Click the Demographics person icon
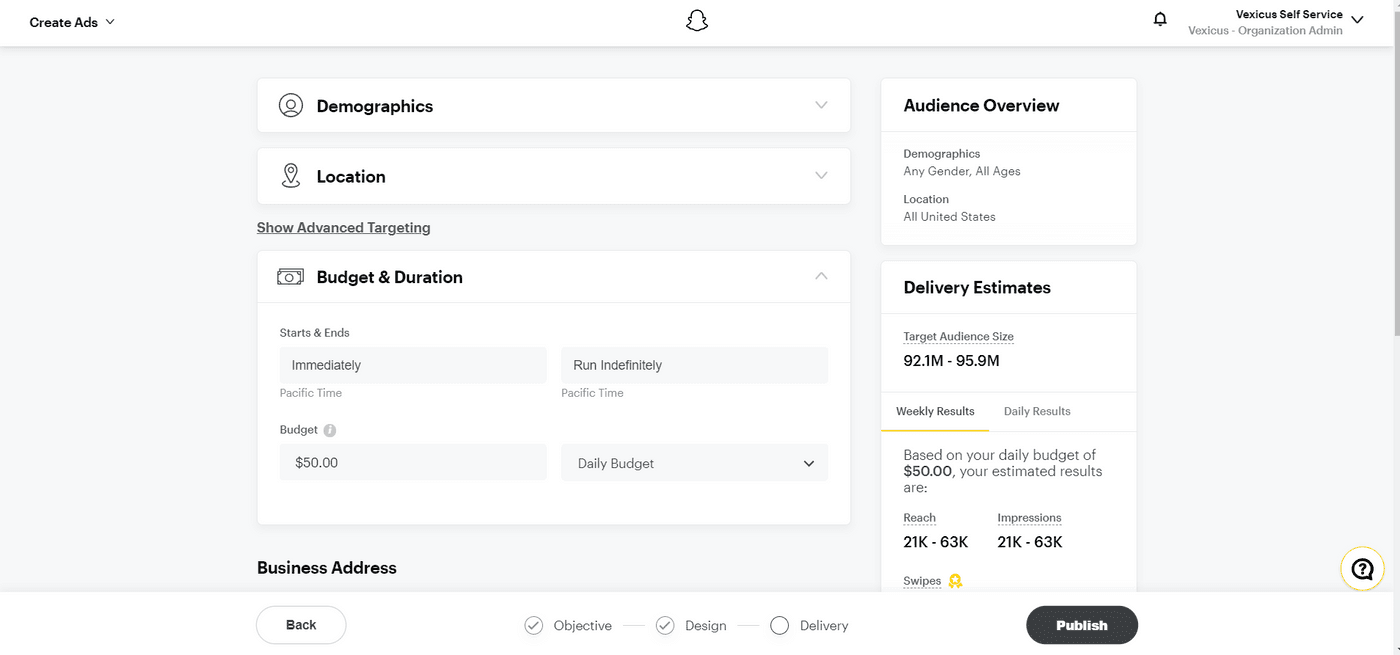This screenshot has height=655, width=1400. (x=291, y=106)
